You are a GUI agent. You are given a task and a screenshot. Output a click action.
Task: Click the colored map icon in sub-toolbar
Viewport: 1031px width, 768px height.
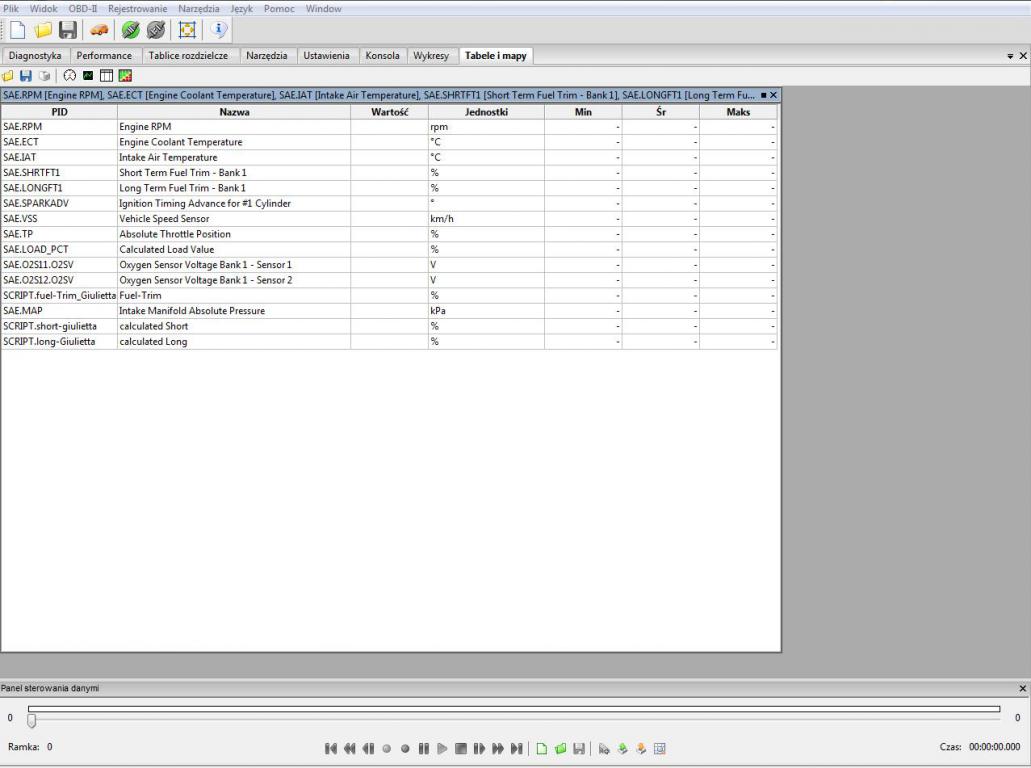(x=125, y=76)
